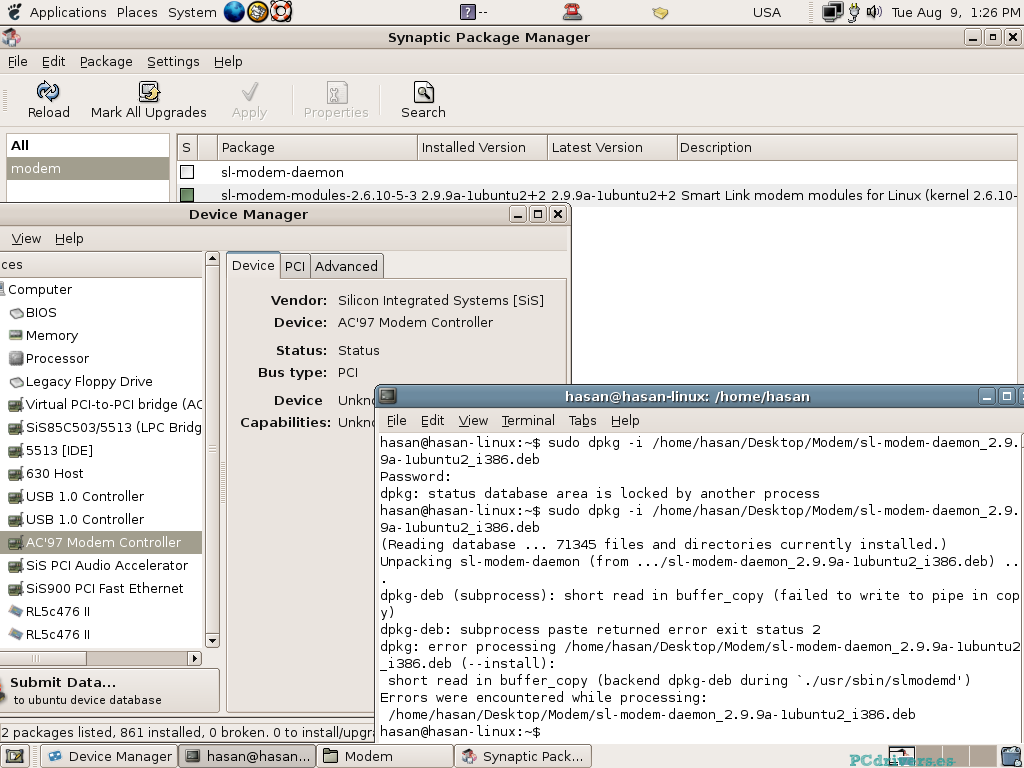This screenshot has height=768, width=1024.
Task: Switch to the Device tab in Device Manager
Action: pyautogui.click(x=253, y=265)
